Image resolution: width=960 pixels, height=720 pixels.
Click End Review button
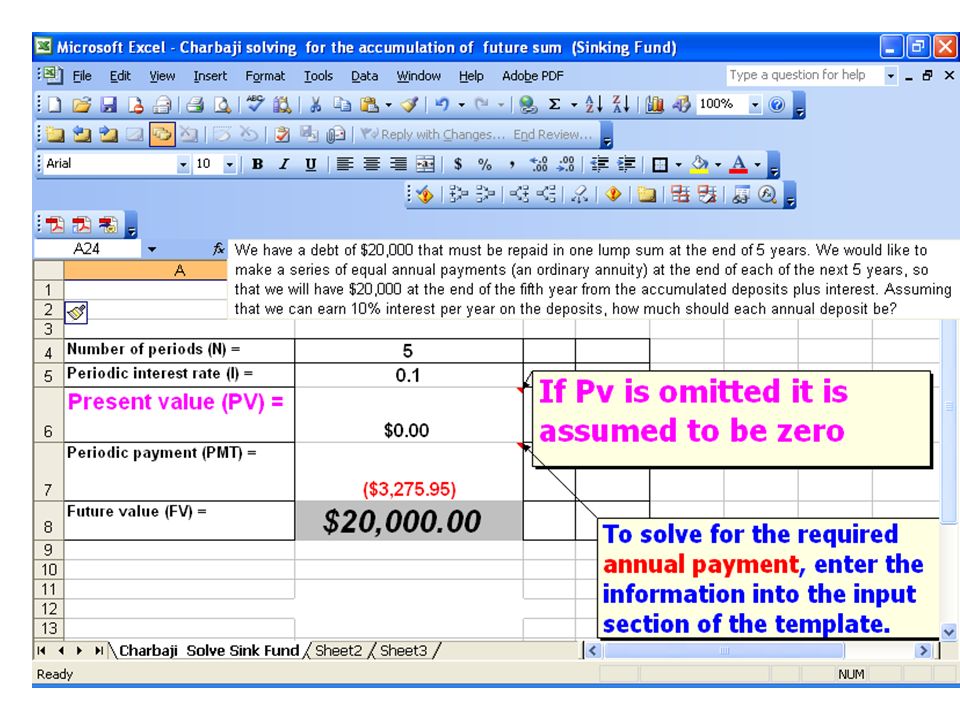pyautogui.click(x=553, y=134)
